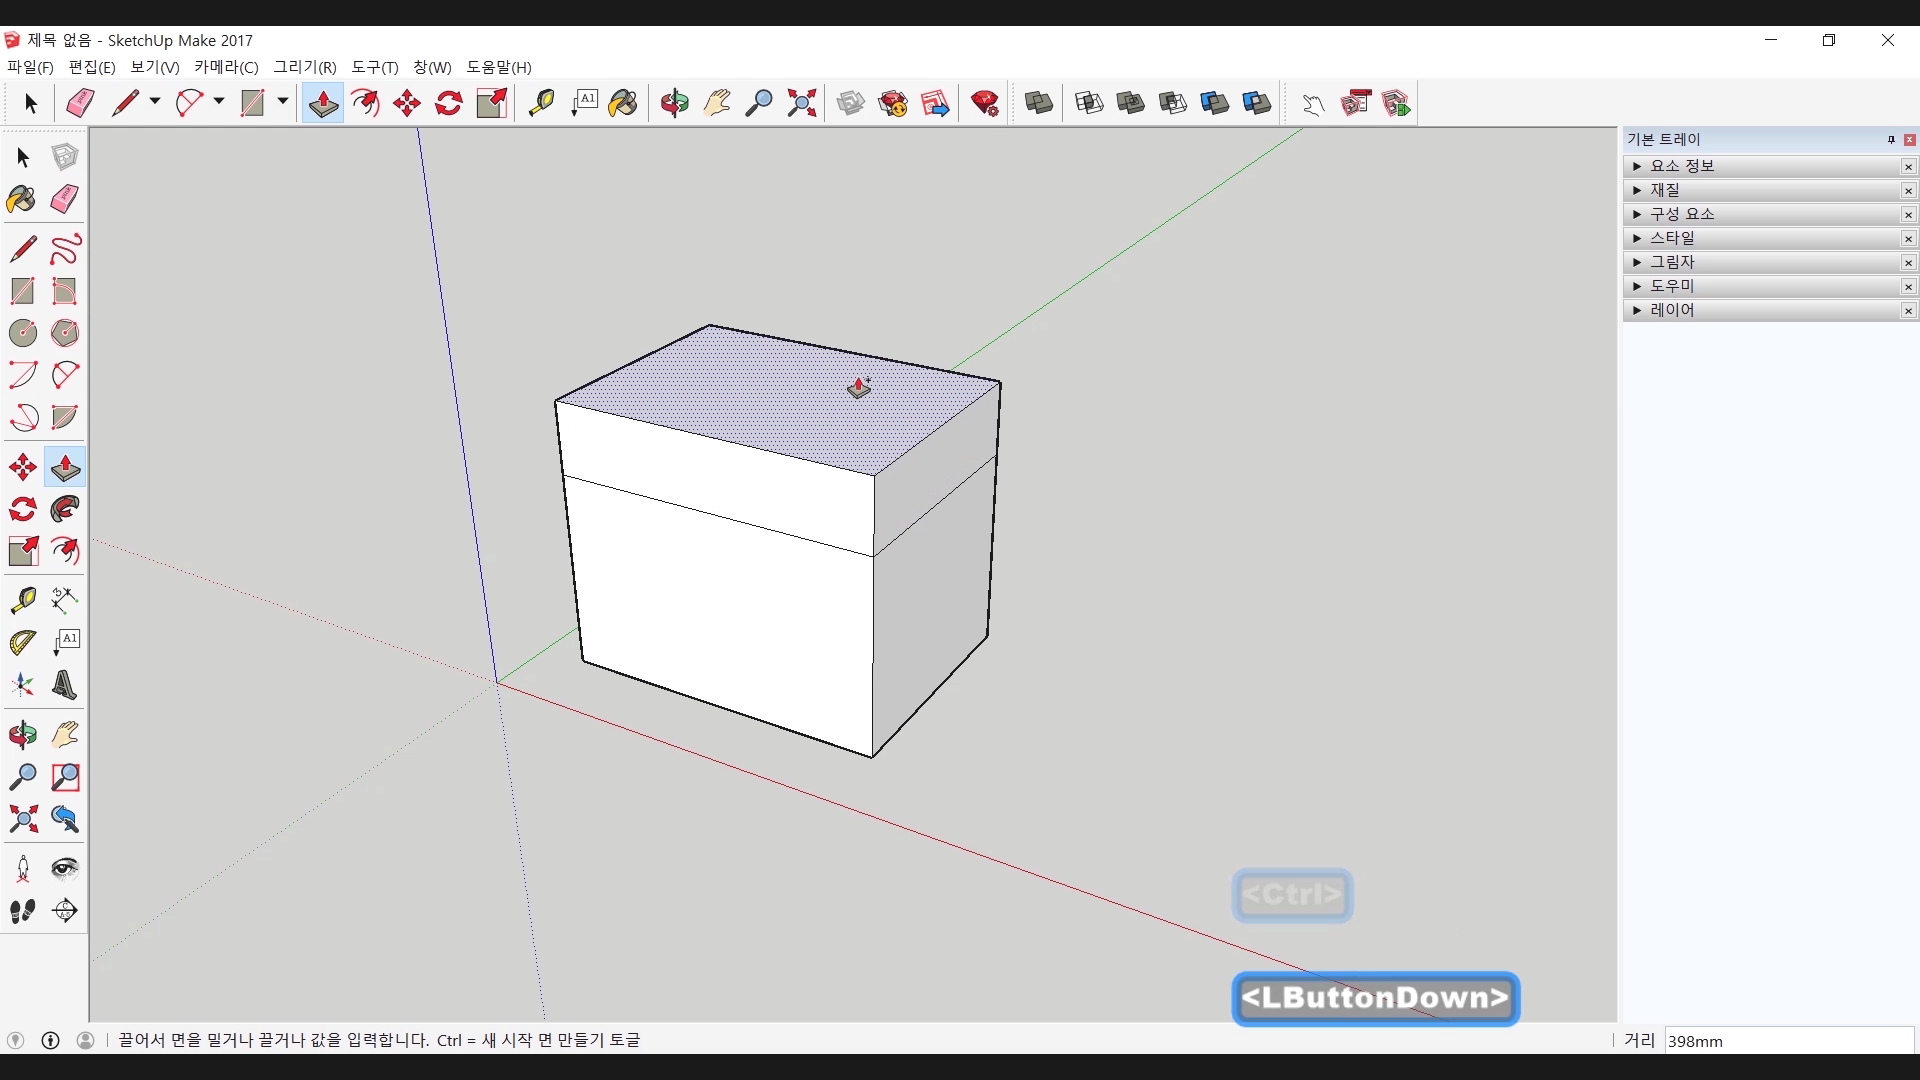Select the Orbit tool in left toolbar
This screenshot has height=1080, width=1920.
click(x=22, y=735)
